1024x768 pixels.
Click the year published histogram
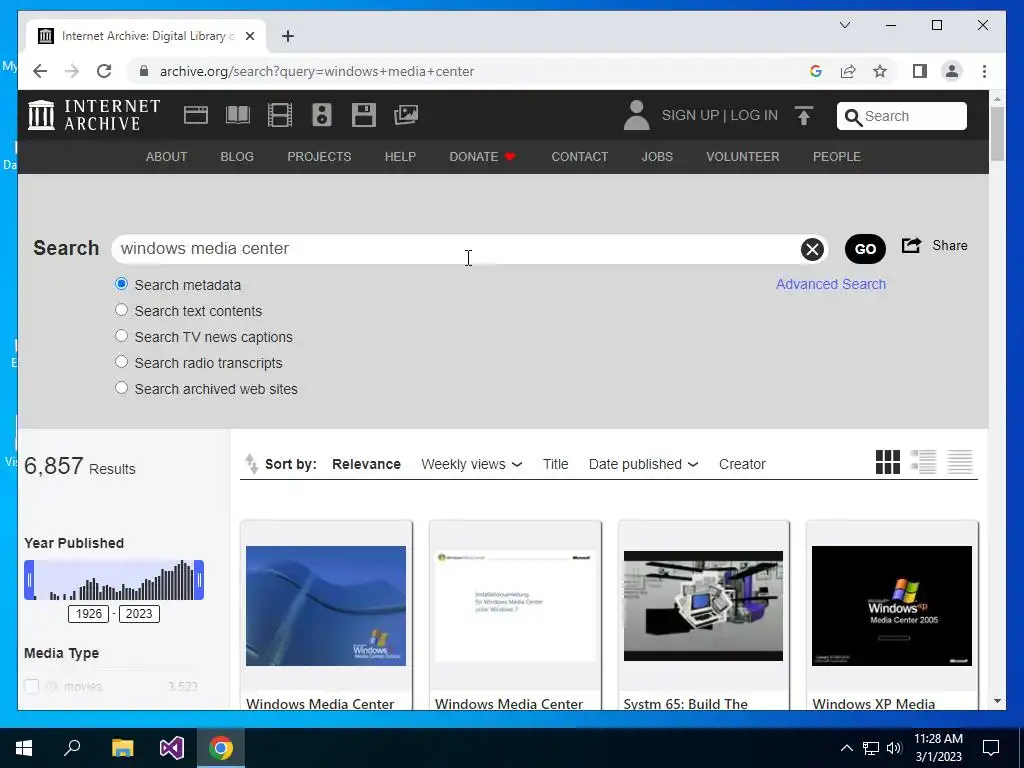[x=114, y=580]
